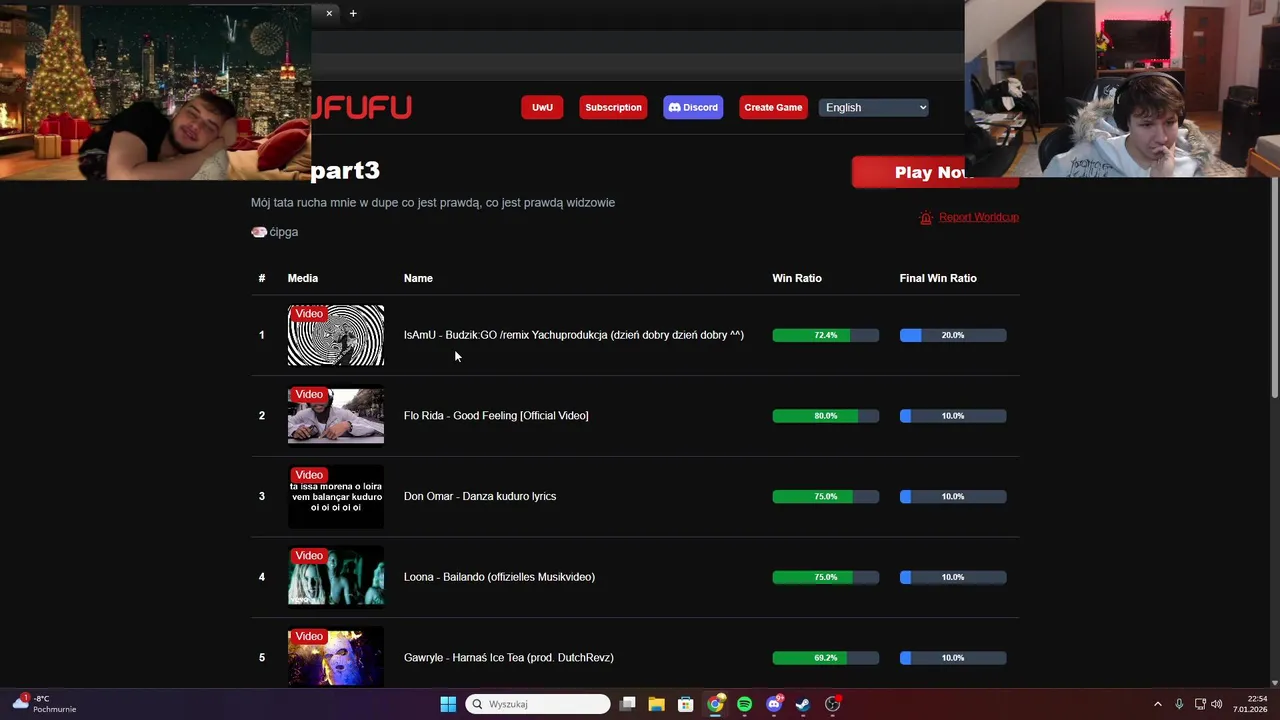This screenshot has height=720, width=1280.
Task: Click the Report Worldcup link
Action: click(x=978, y=217)
